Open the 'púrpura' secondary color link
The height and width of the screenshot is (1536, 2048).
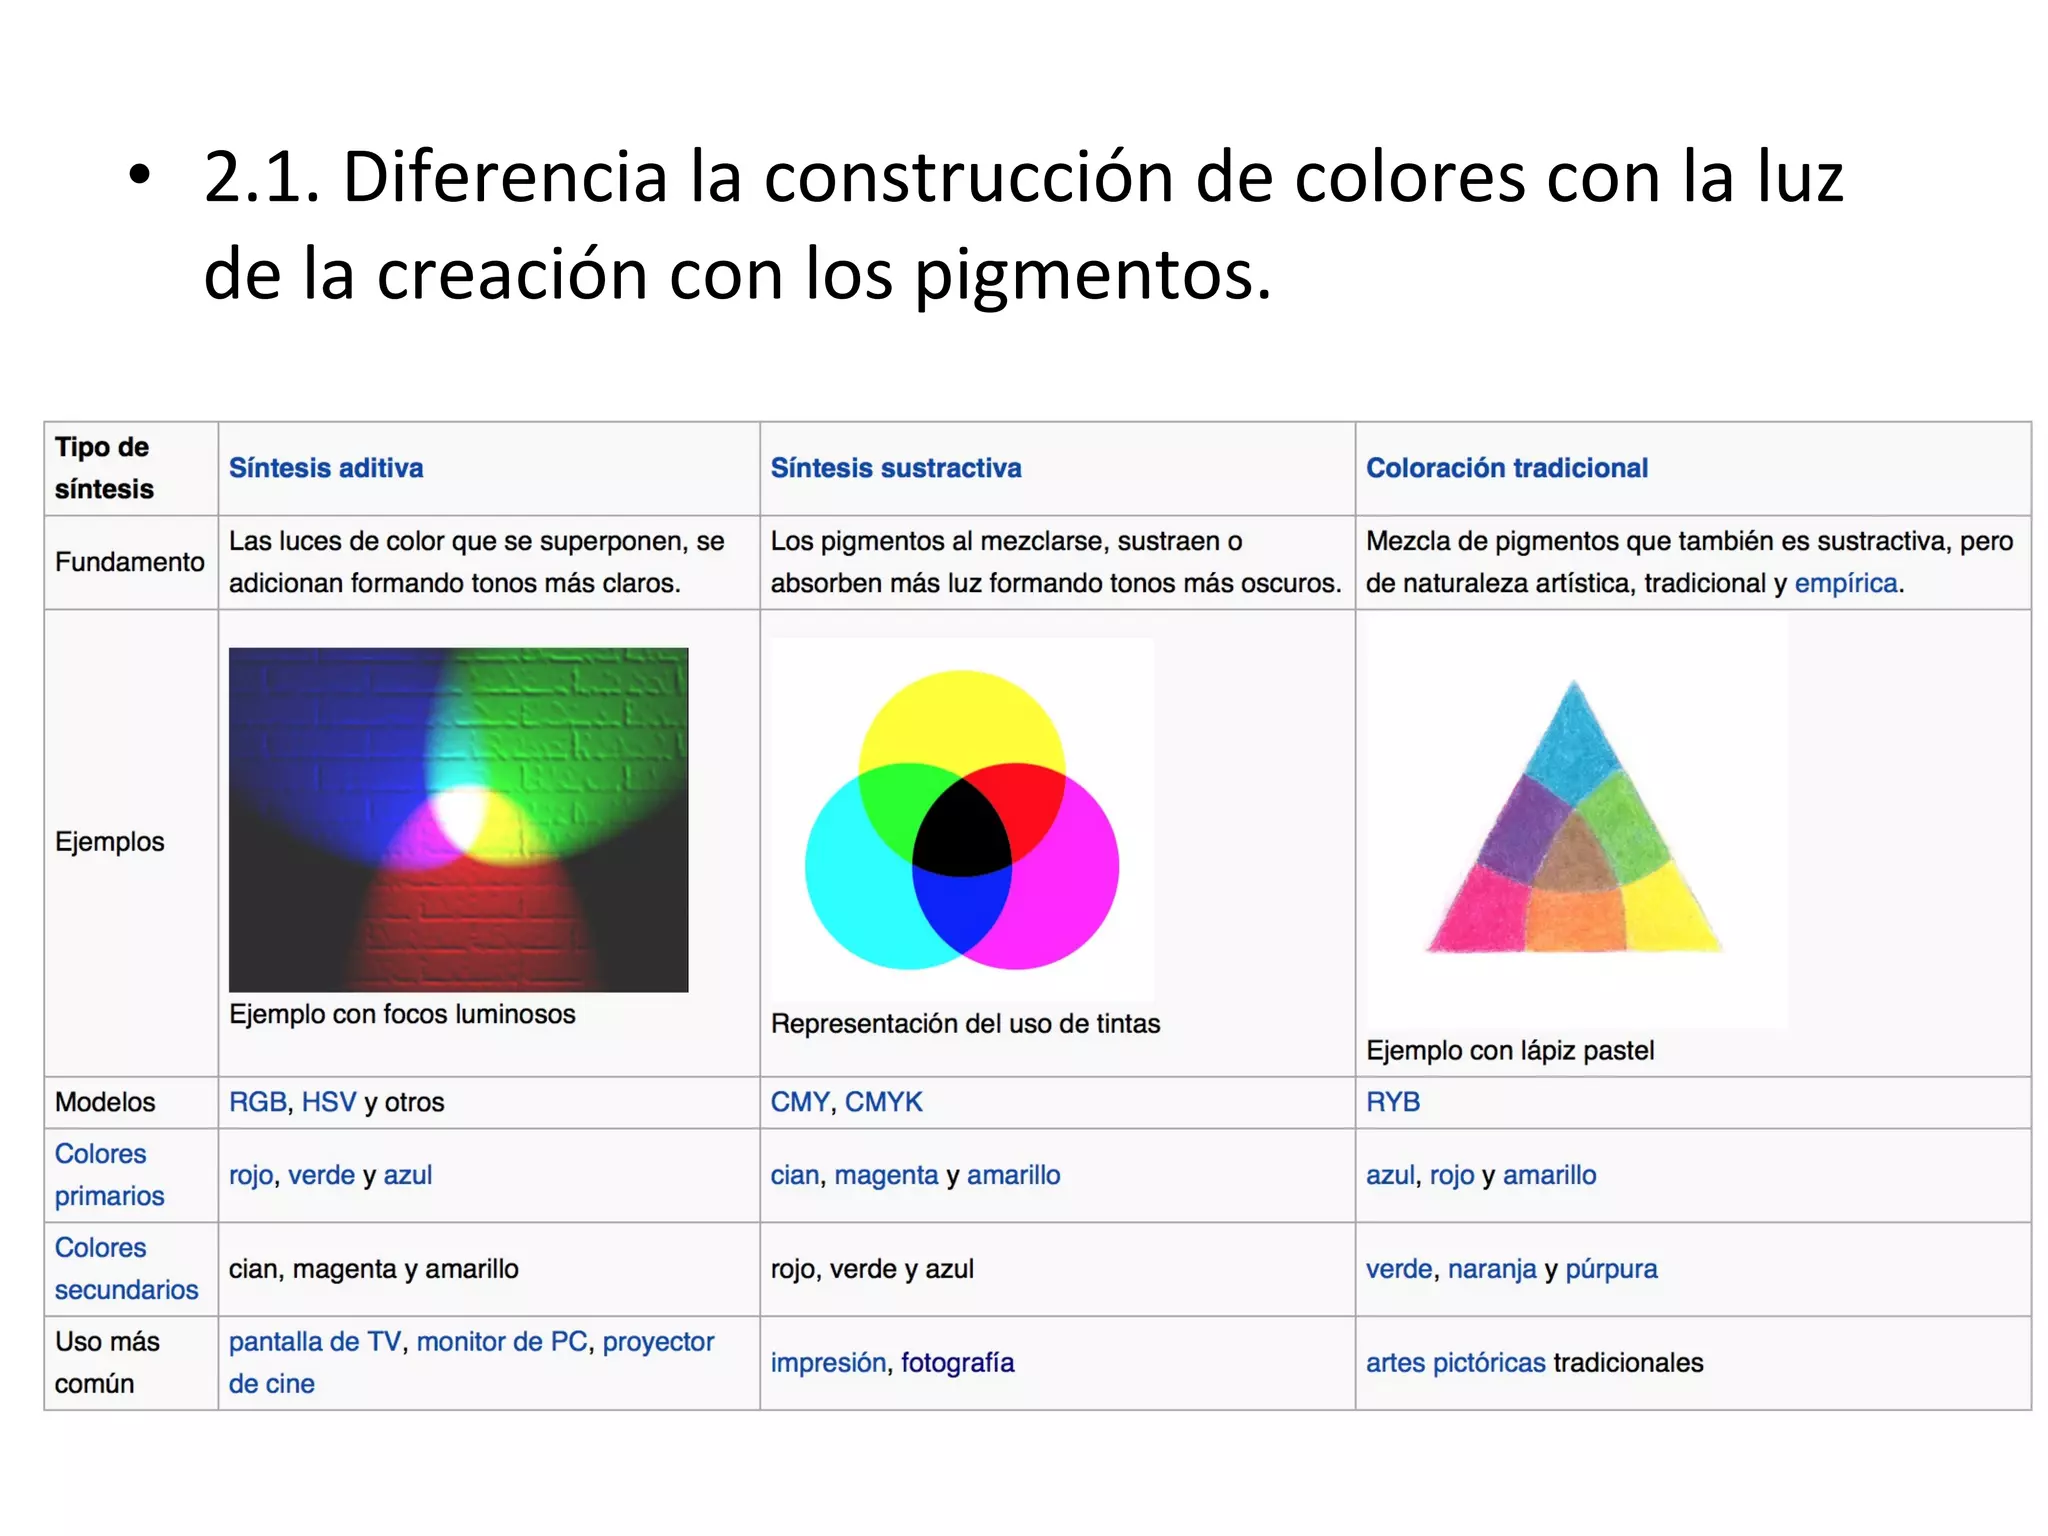point(1611,1269)
